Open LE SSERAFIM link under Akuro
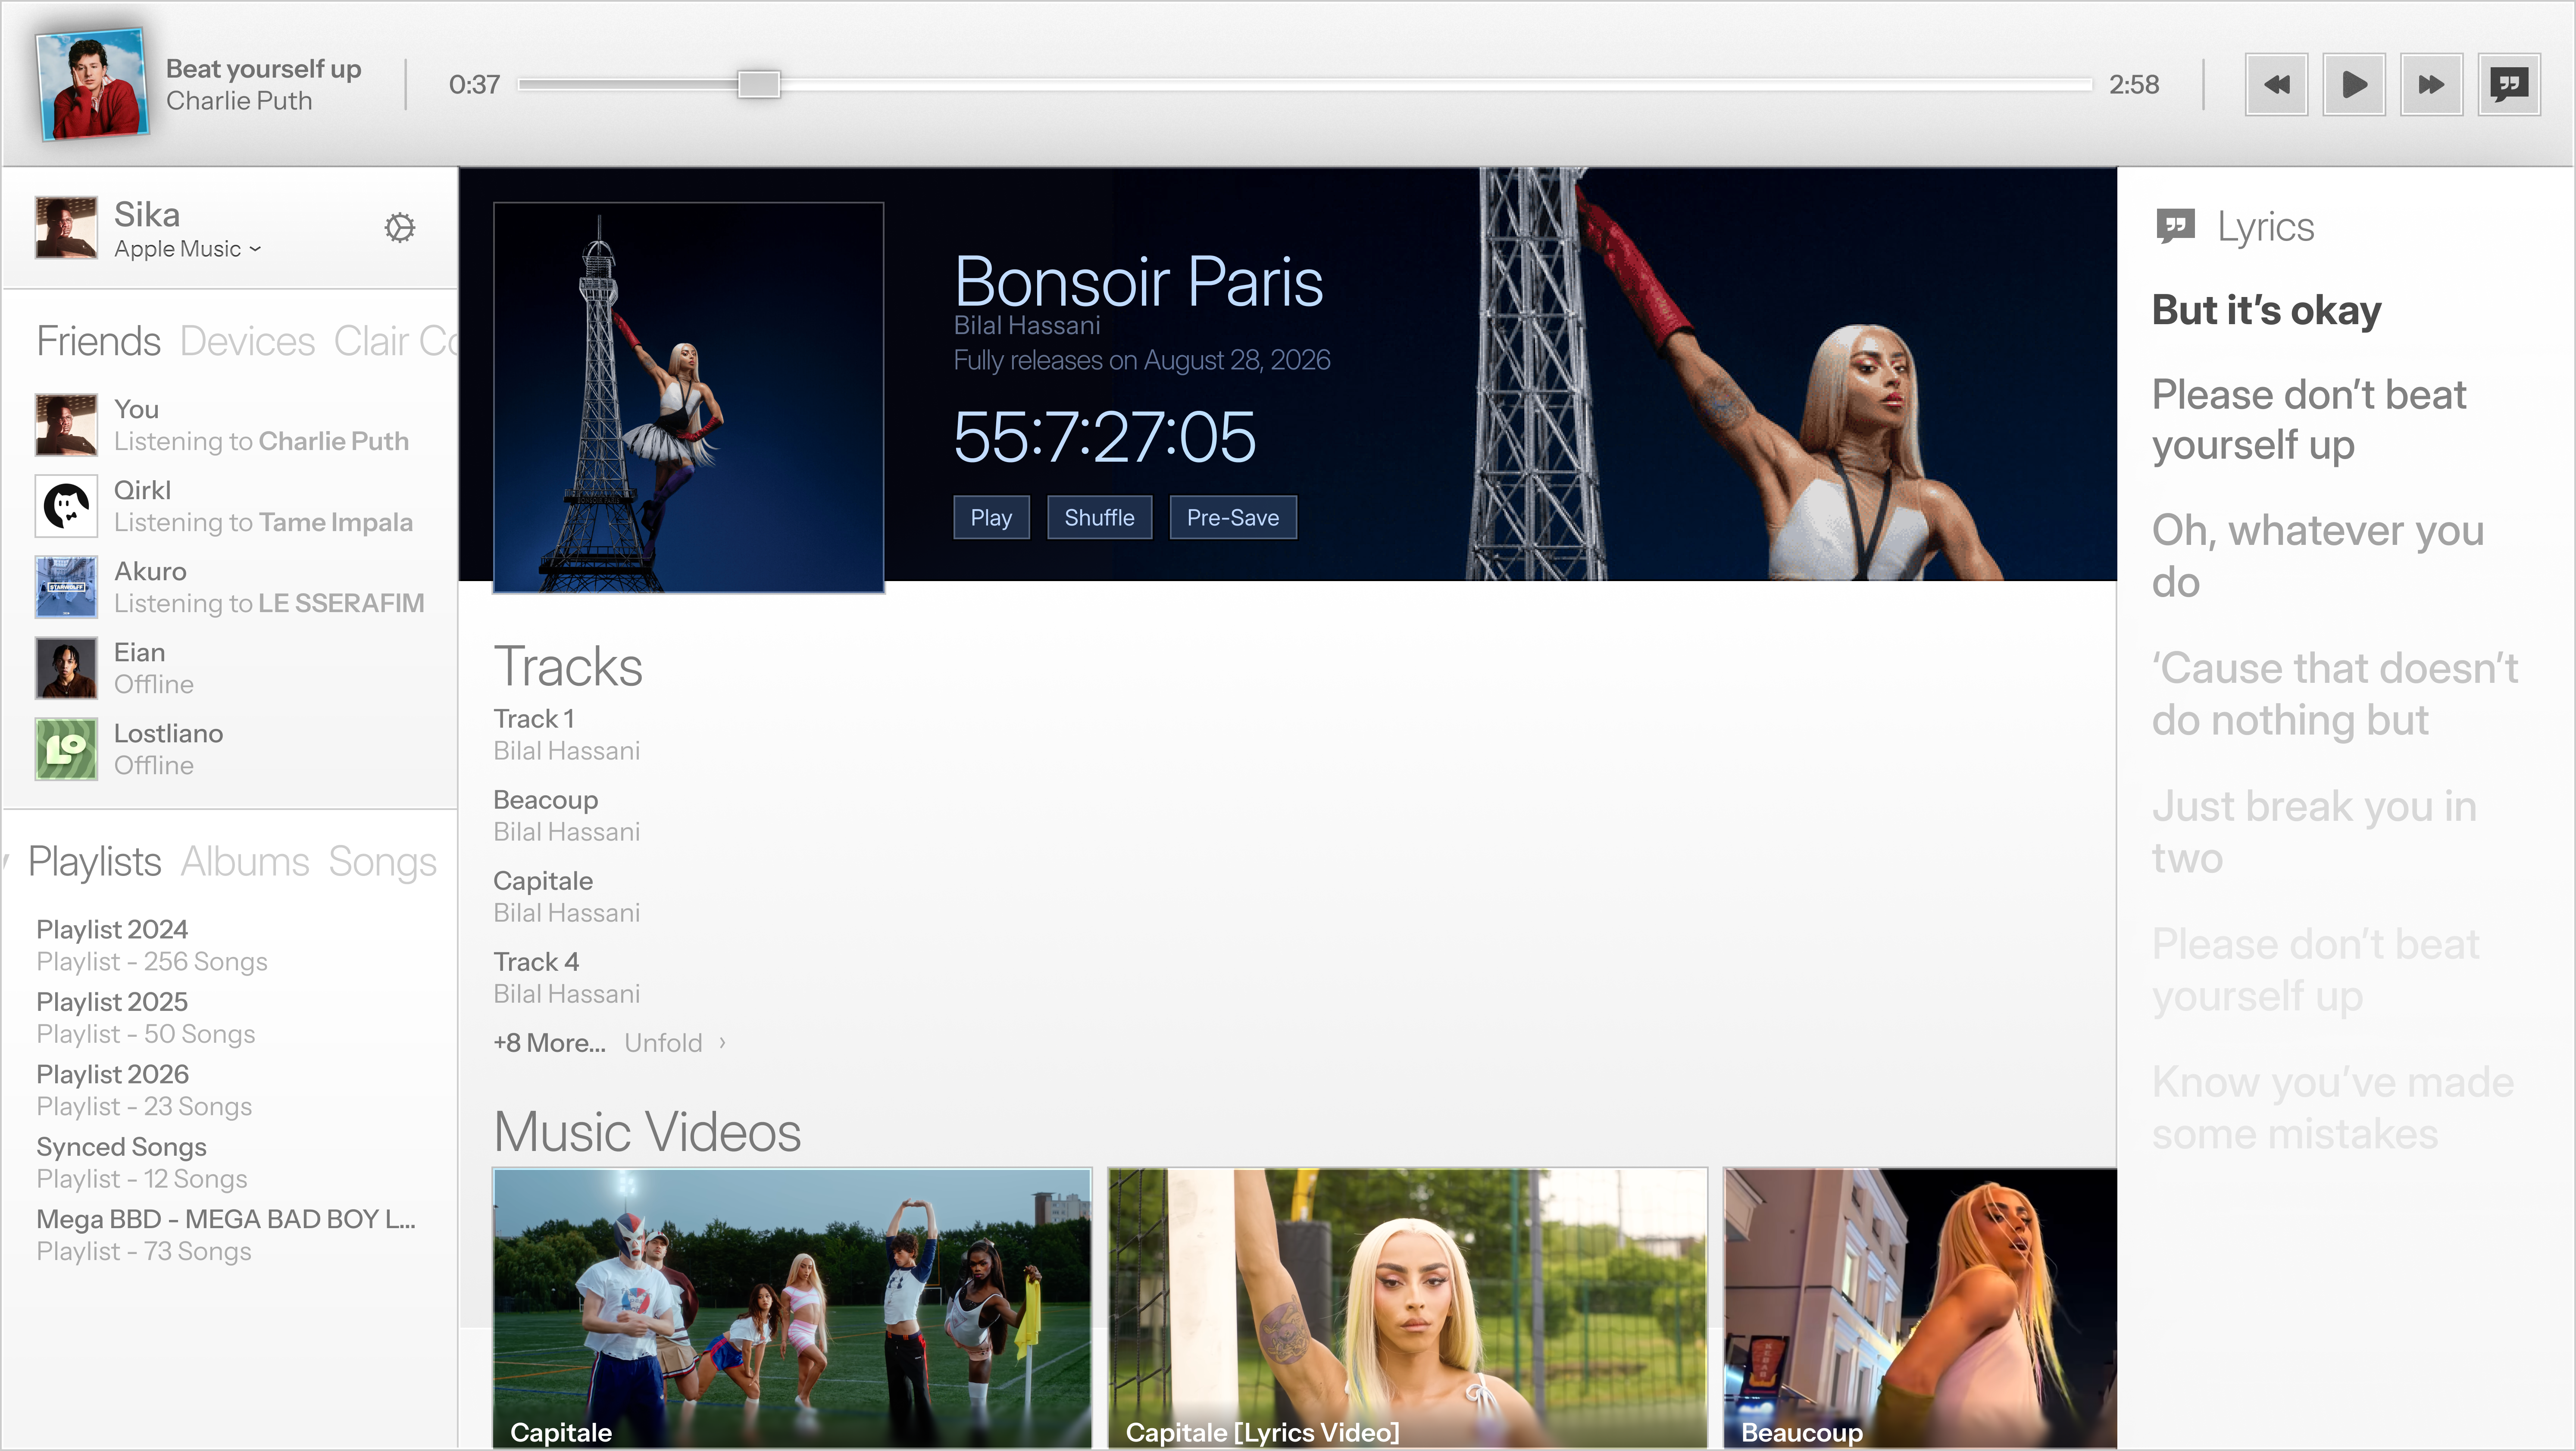2576x1451 pixels. click(341, 603)
